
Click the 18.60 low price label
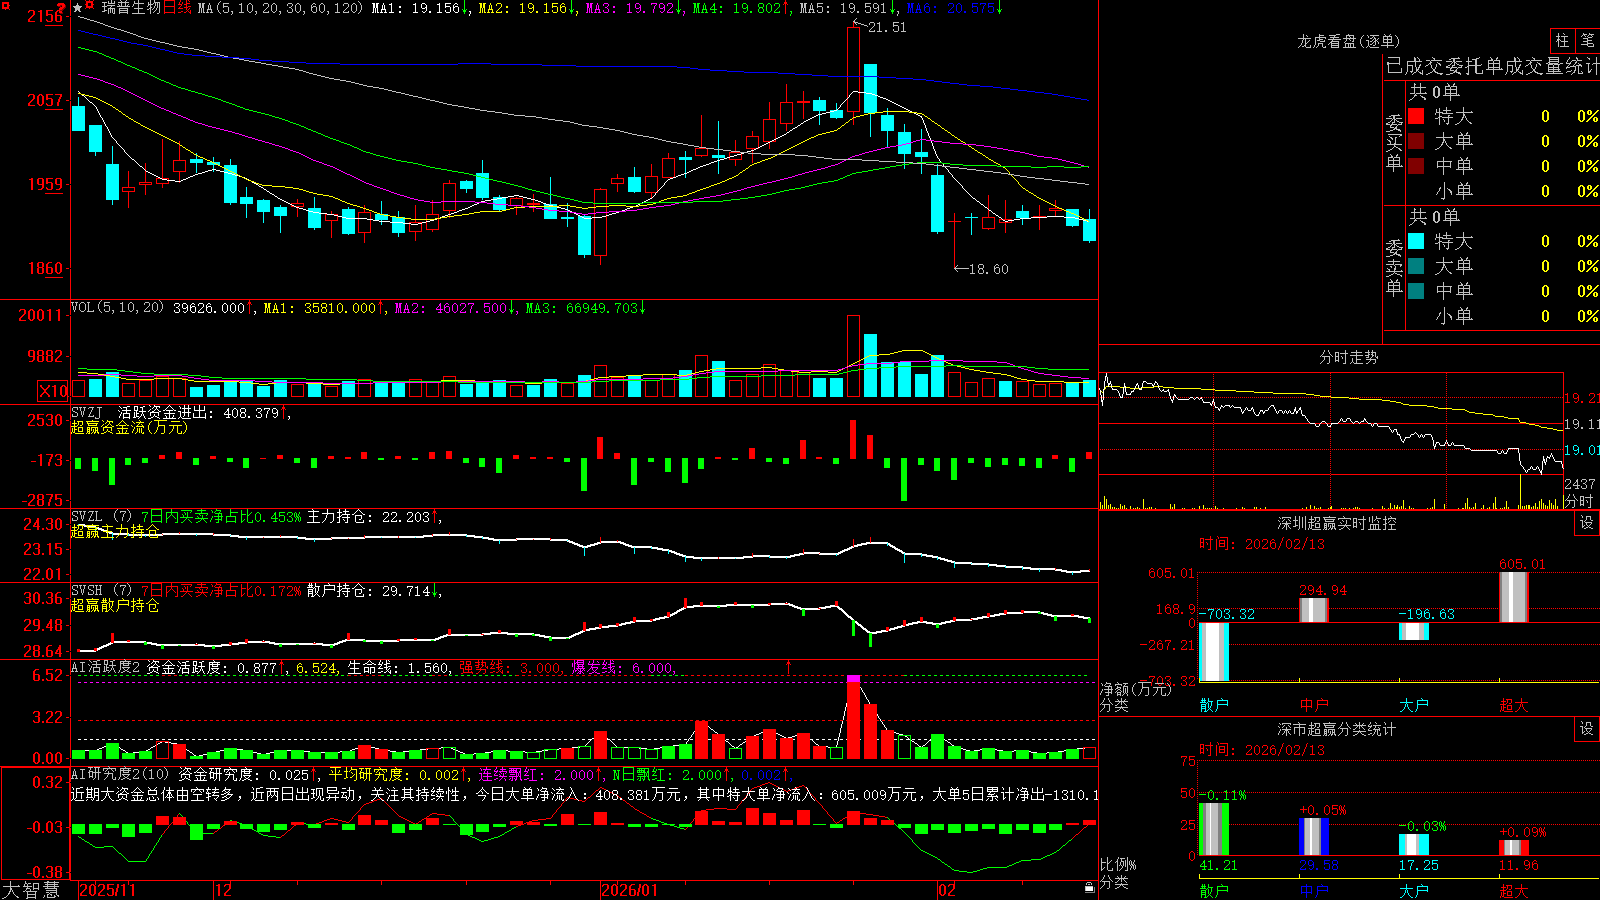[x=989, y=269]
